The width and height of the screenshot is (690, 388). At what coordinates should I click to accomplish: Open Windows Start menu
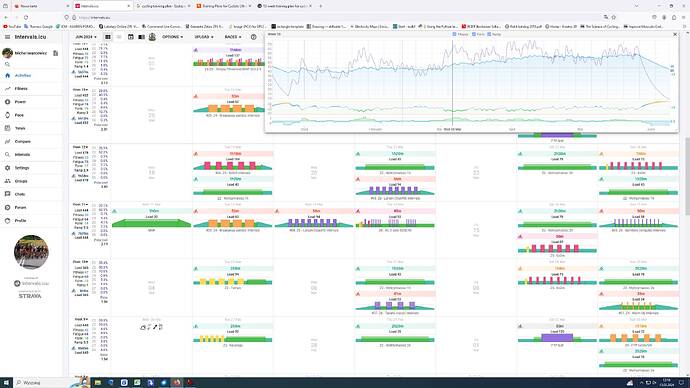(x=6, y=383)
